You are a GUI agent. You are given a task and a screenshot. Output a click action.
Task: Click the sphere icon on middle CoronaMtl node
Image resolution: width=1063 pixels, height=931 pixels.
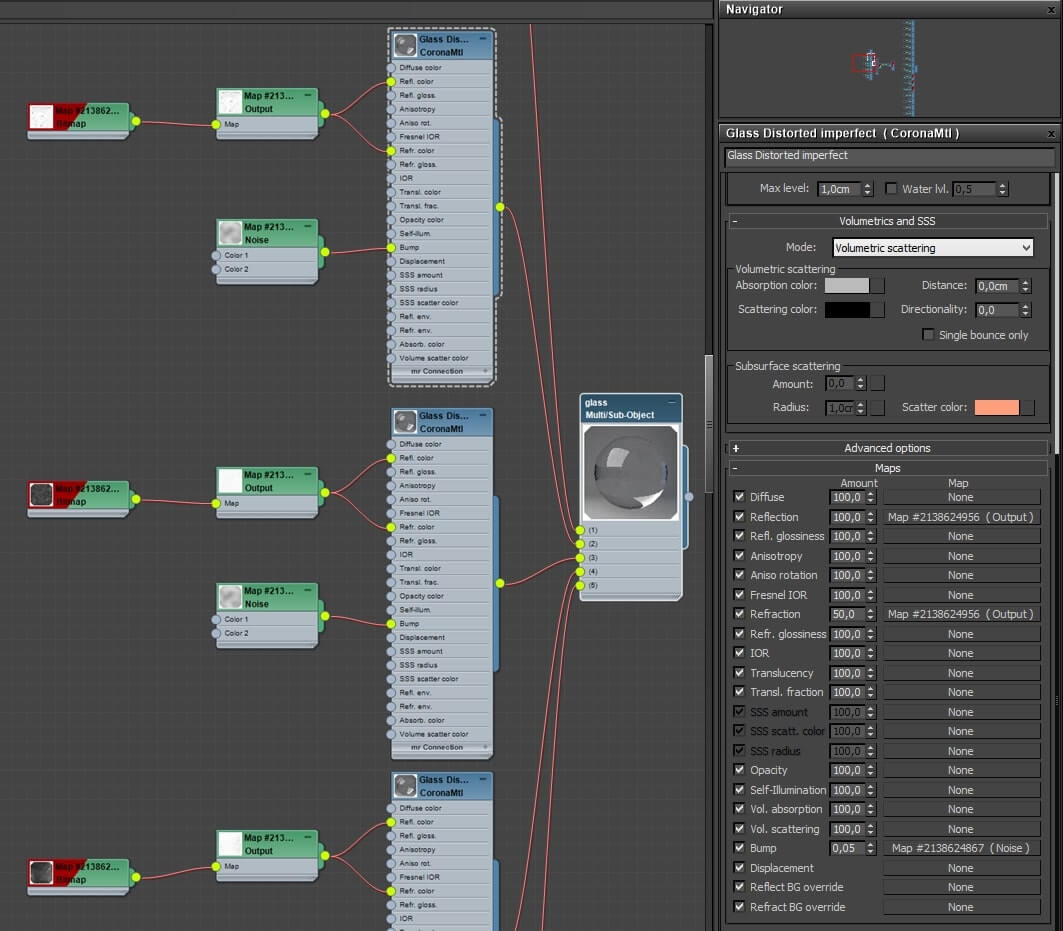click(405, 421)
